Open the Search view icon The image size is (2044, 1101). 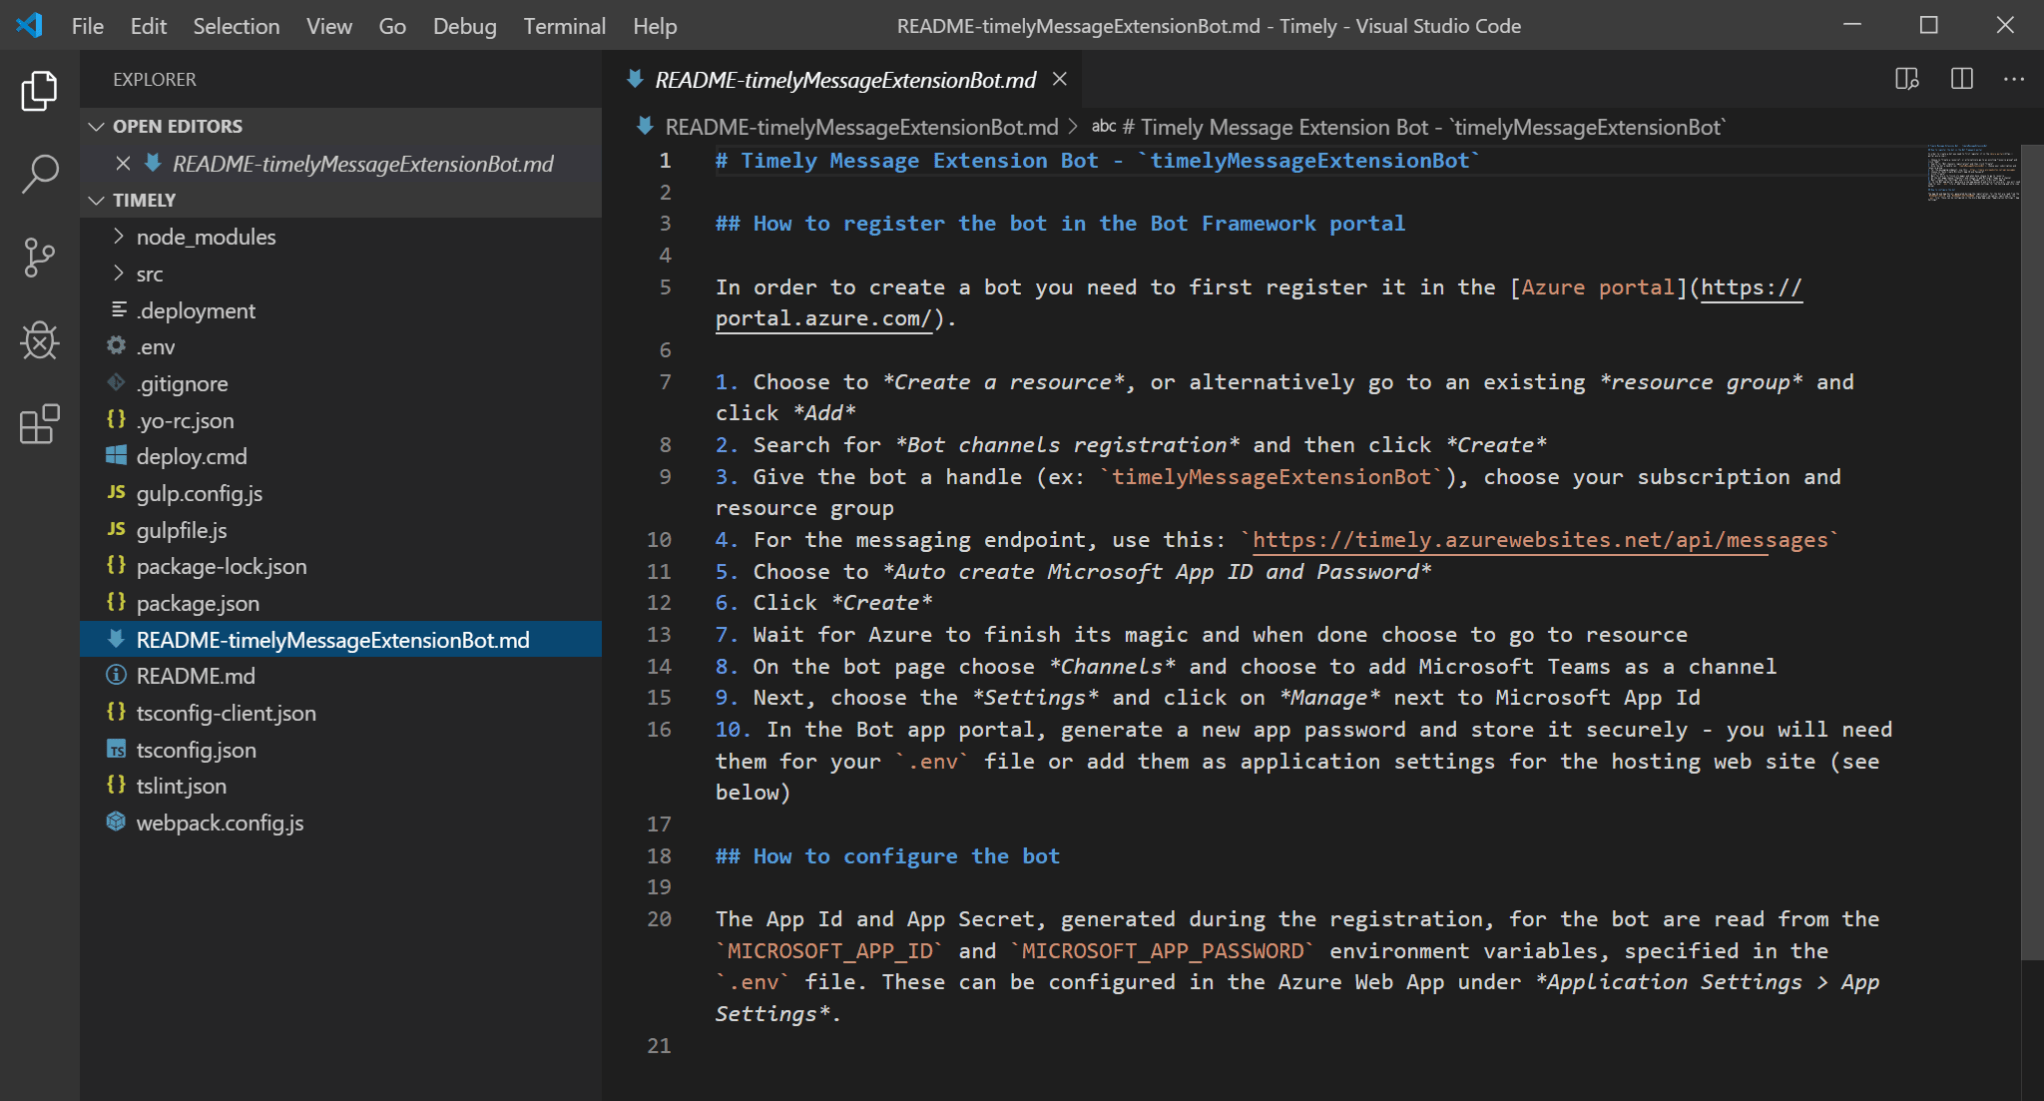click(39, 174)
